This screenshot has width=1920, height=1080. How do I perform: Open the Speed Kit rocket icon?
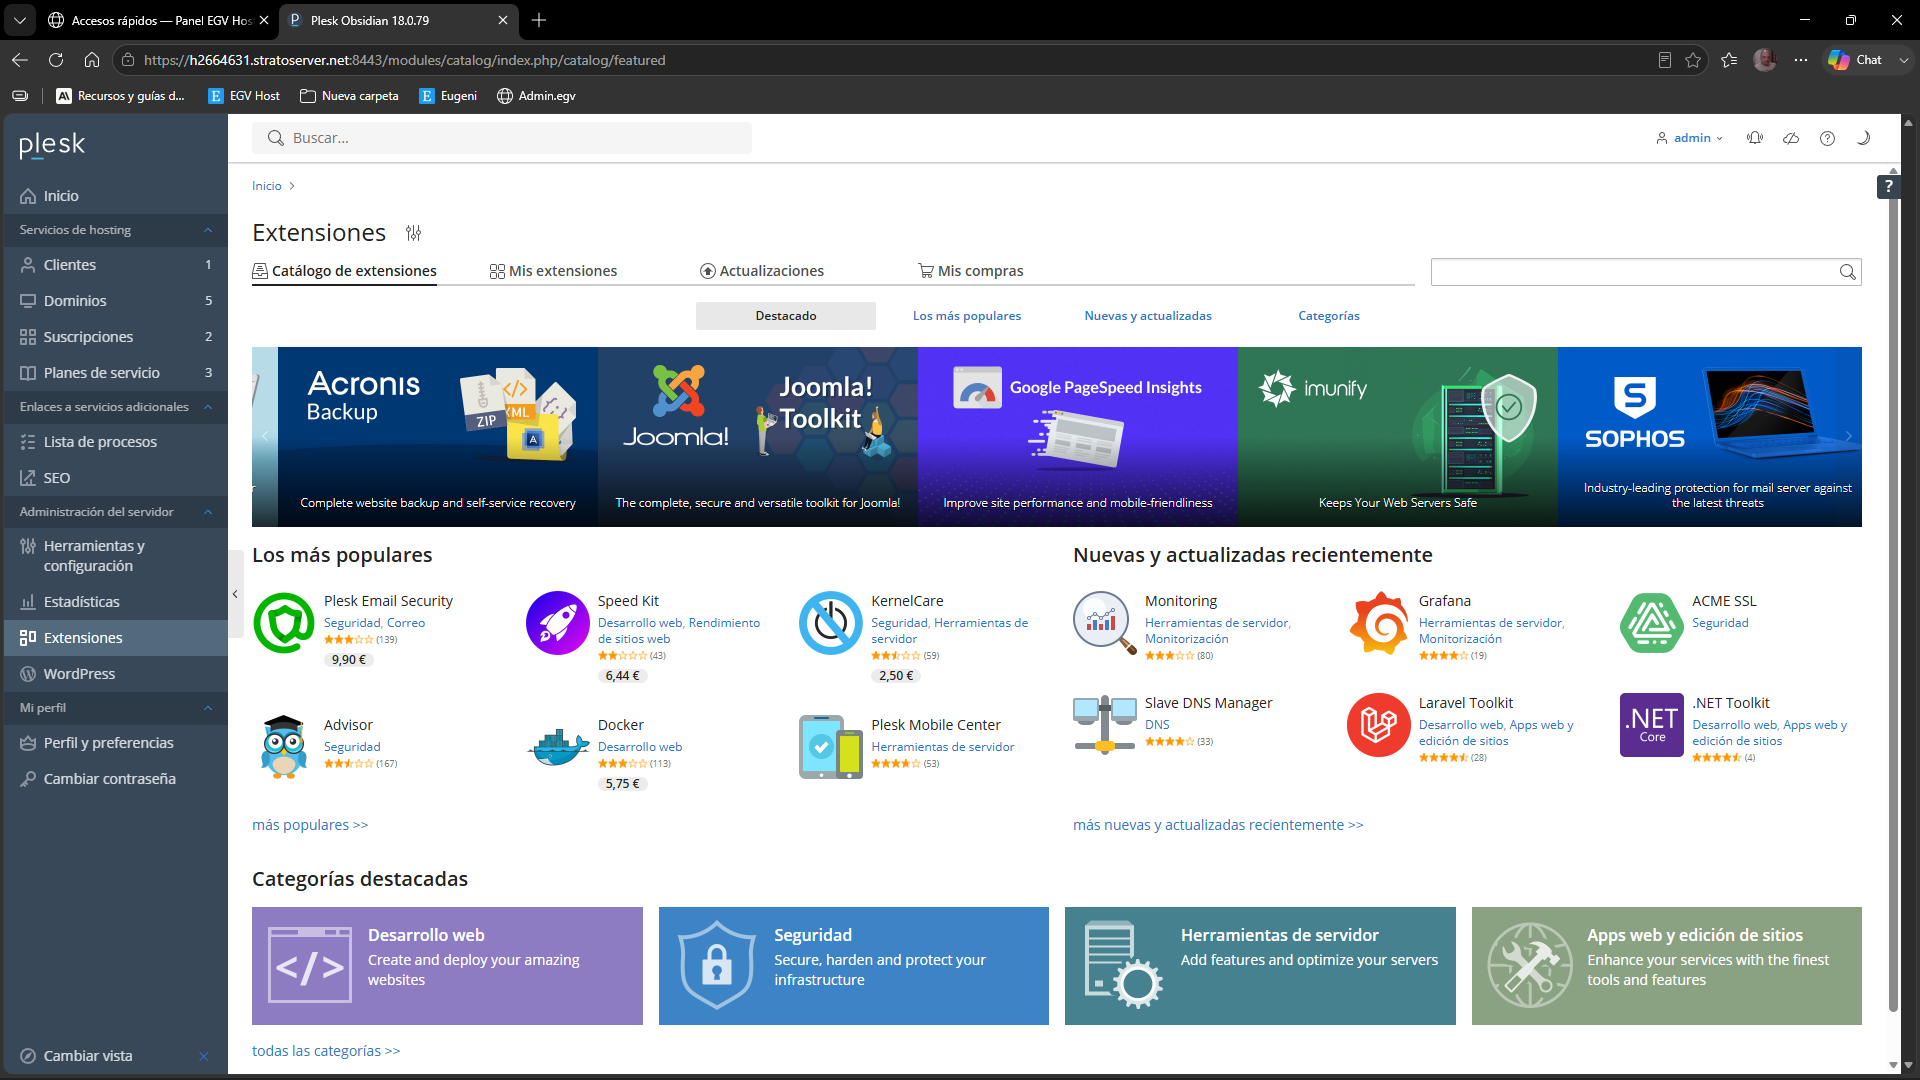[557, 622]
